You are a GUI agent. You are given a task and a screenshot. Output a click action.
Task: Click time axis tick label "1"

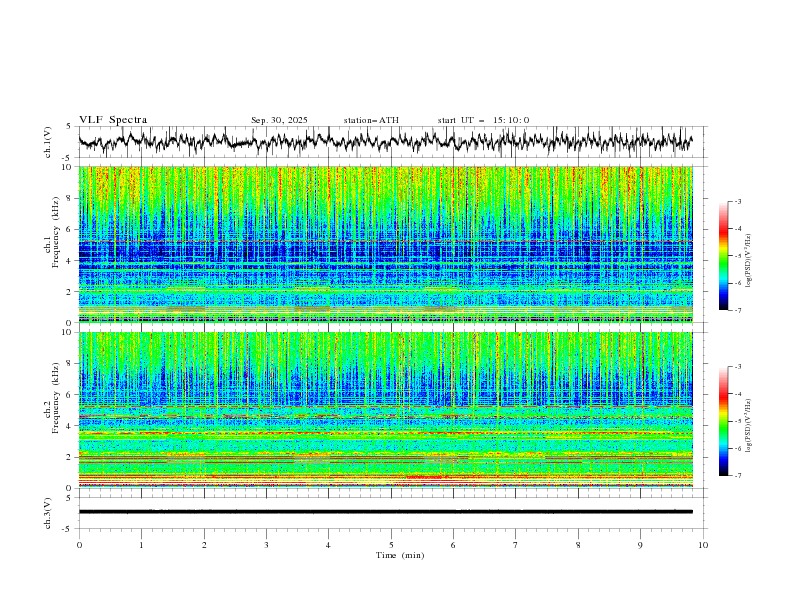click(141, 545)
